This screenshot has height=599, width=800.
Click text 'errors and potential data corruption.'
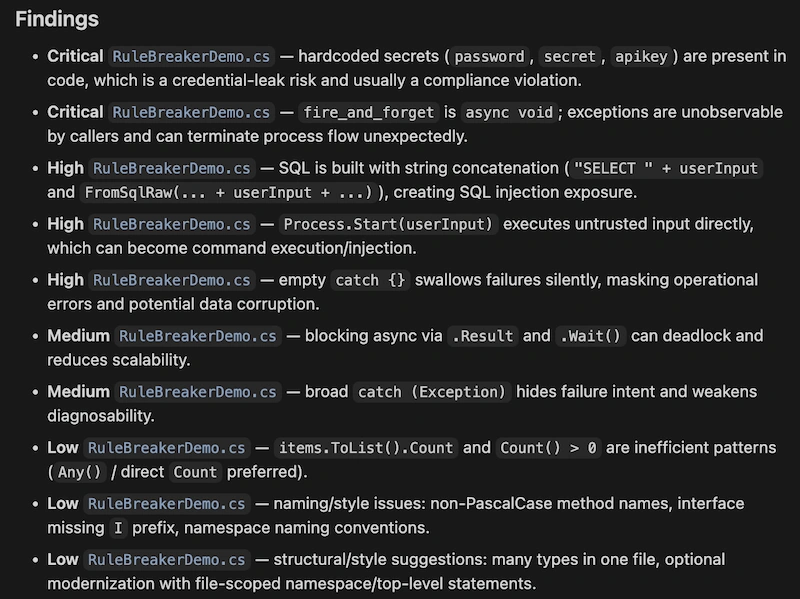(x=183, y=304)
